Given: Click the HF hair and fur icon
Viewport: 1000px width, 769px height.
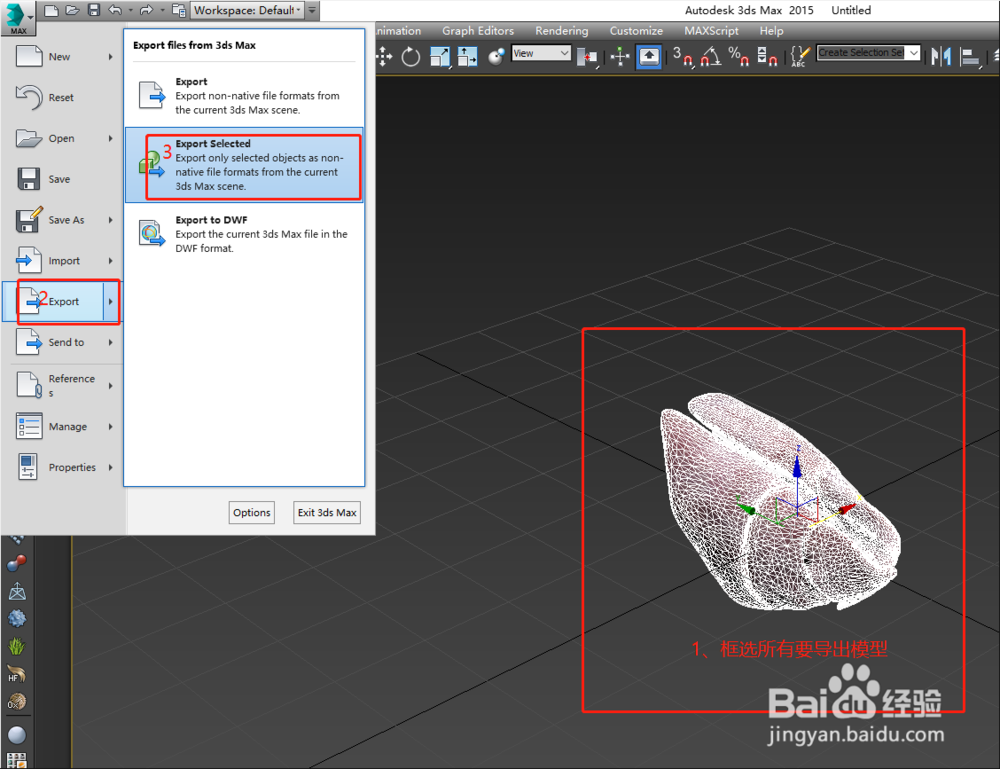Looking at the screenshot, I should click(17, 674).
